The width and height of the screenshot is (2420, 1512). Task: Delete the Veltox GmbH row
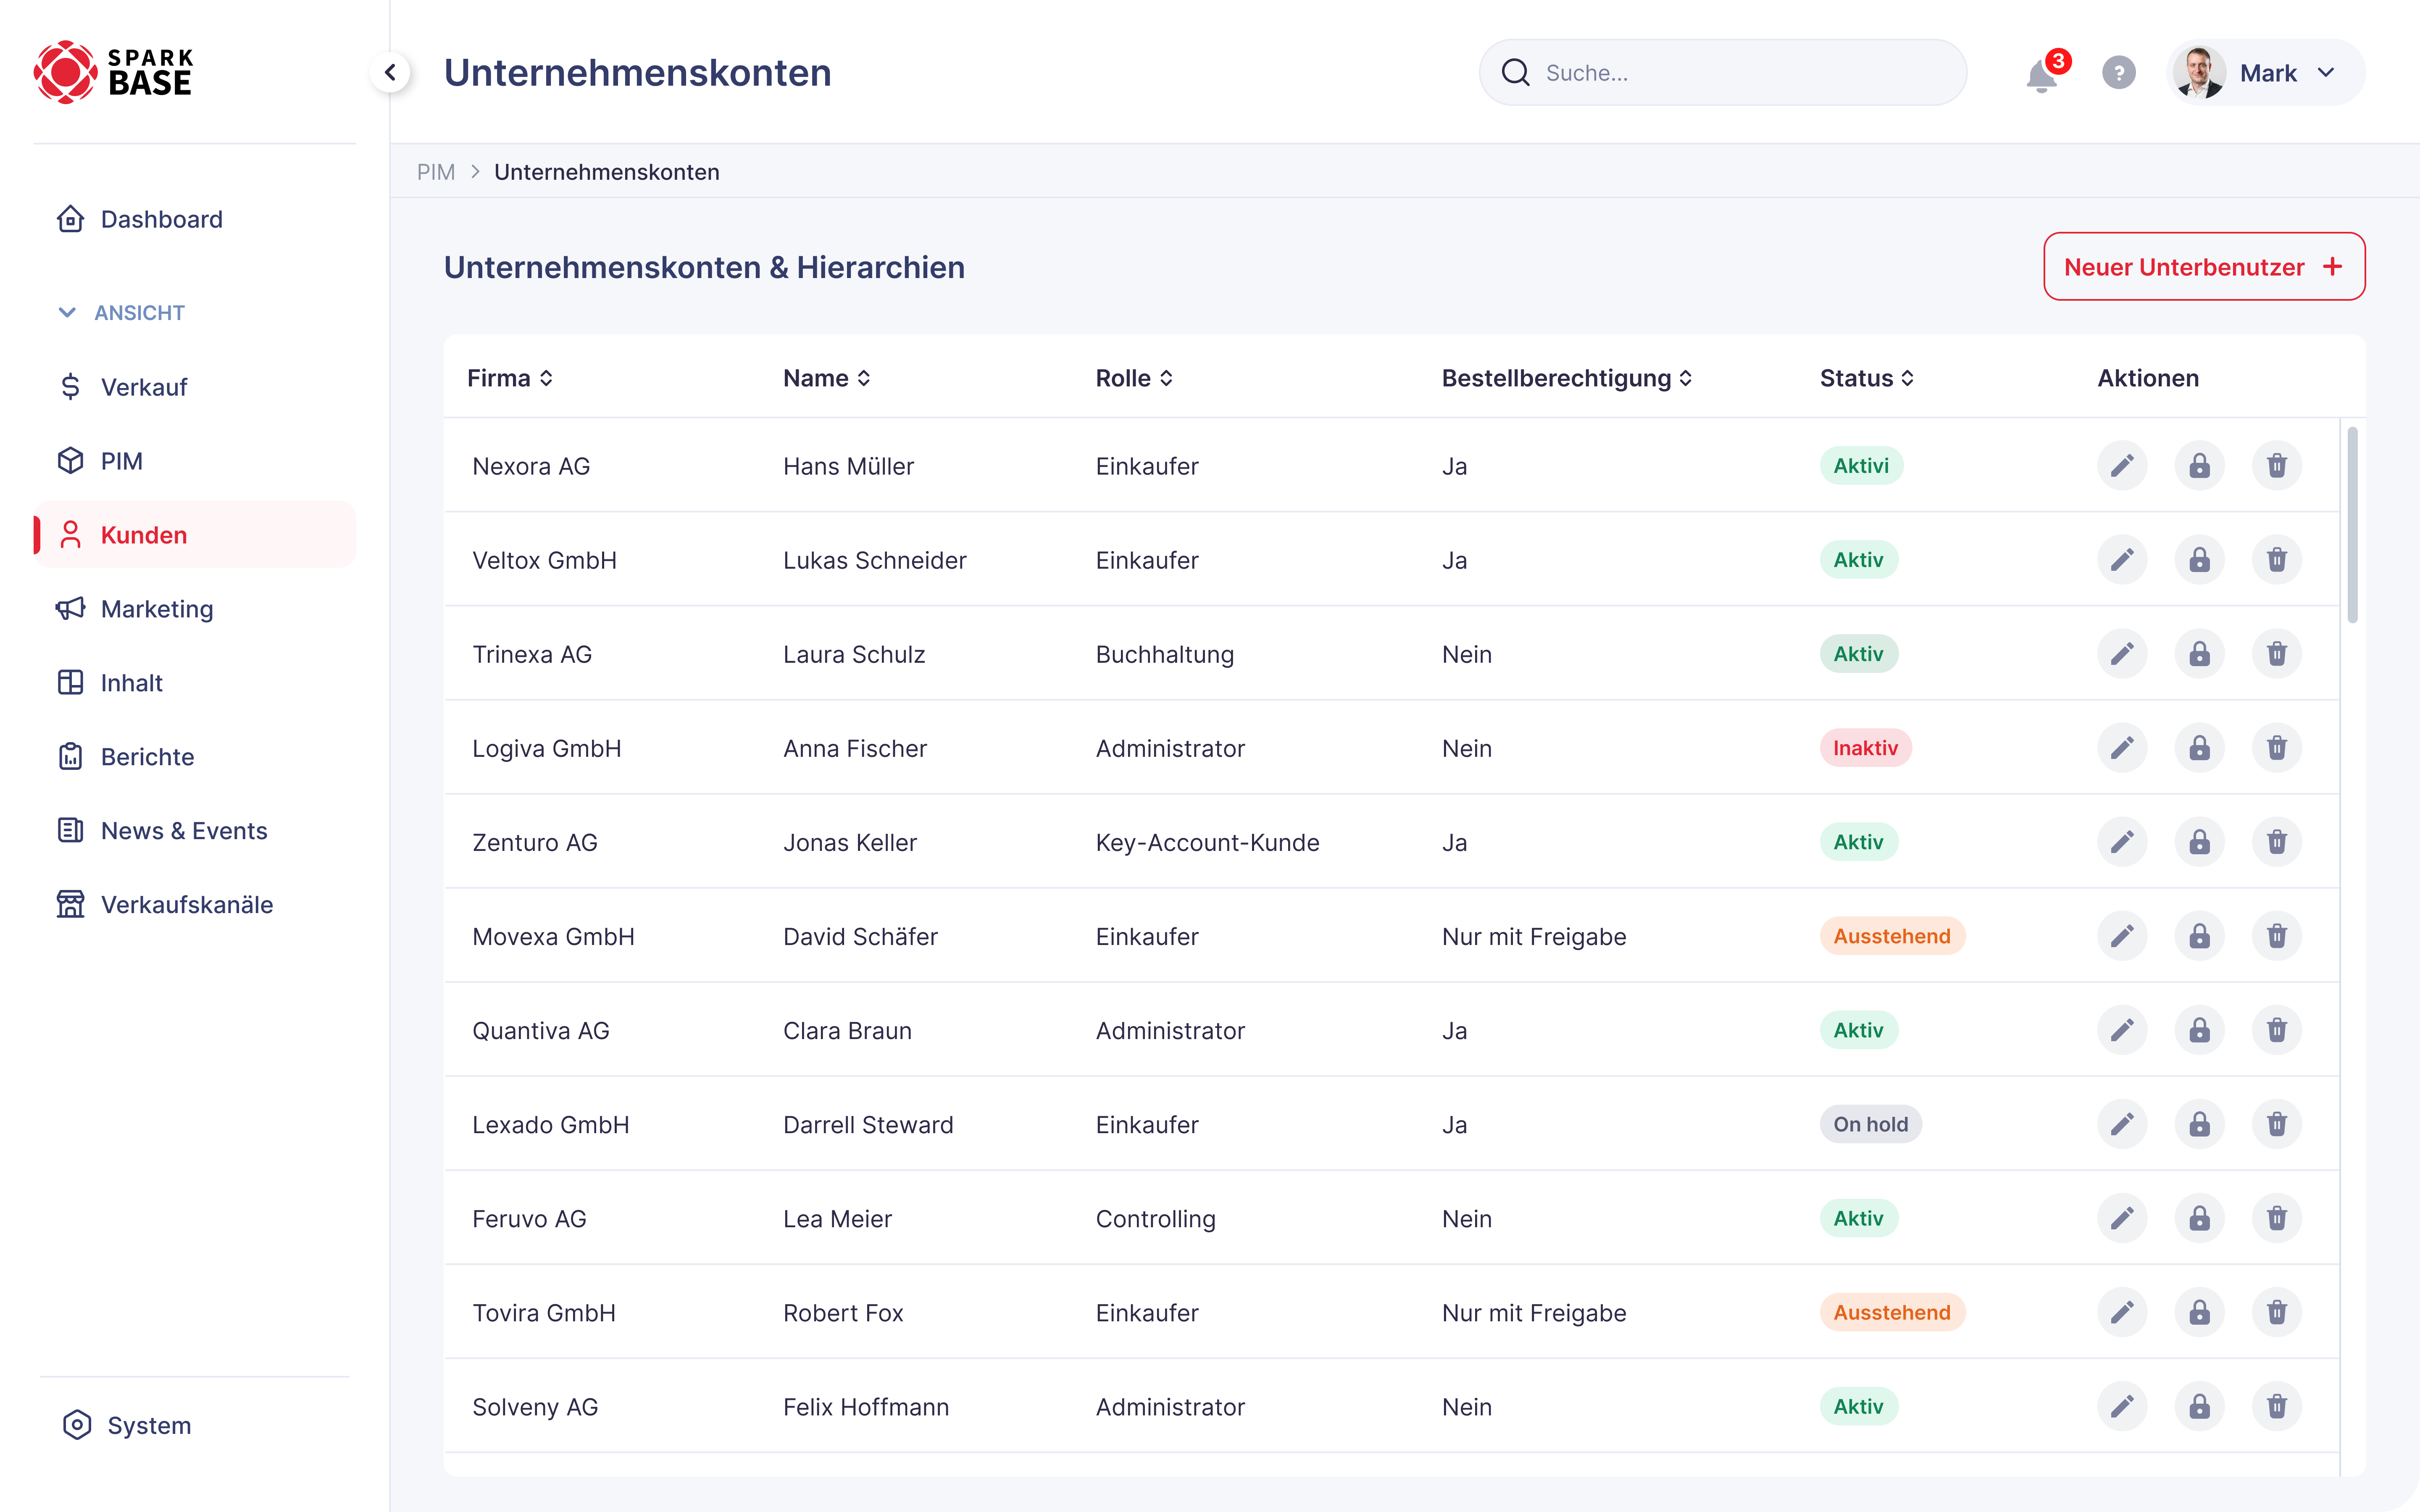[x=2277, y=560]
